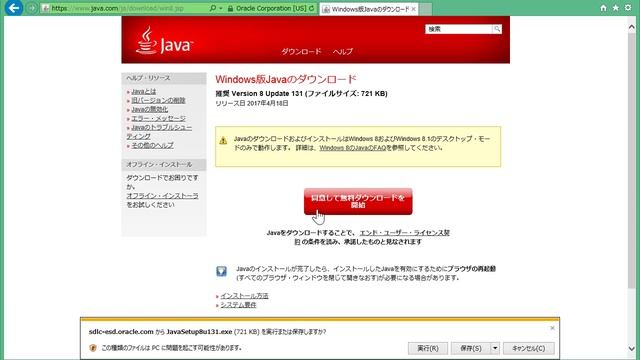Screen dimensions: 640x360
Task: Open the address bar dropdown arrow
Action: tap(221, 8)
